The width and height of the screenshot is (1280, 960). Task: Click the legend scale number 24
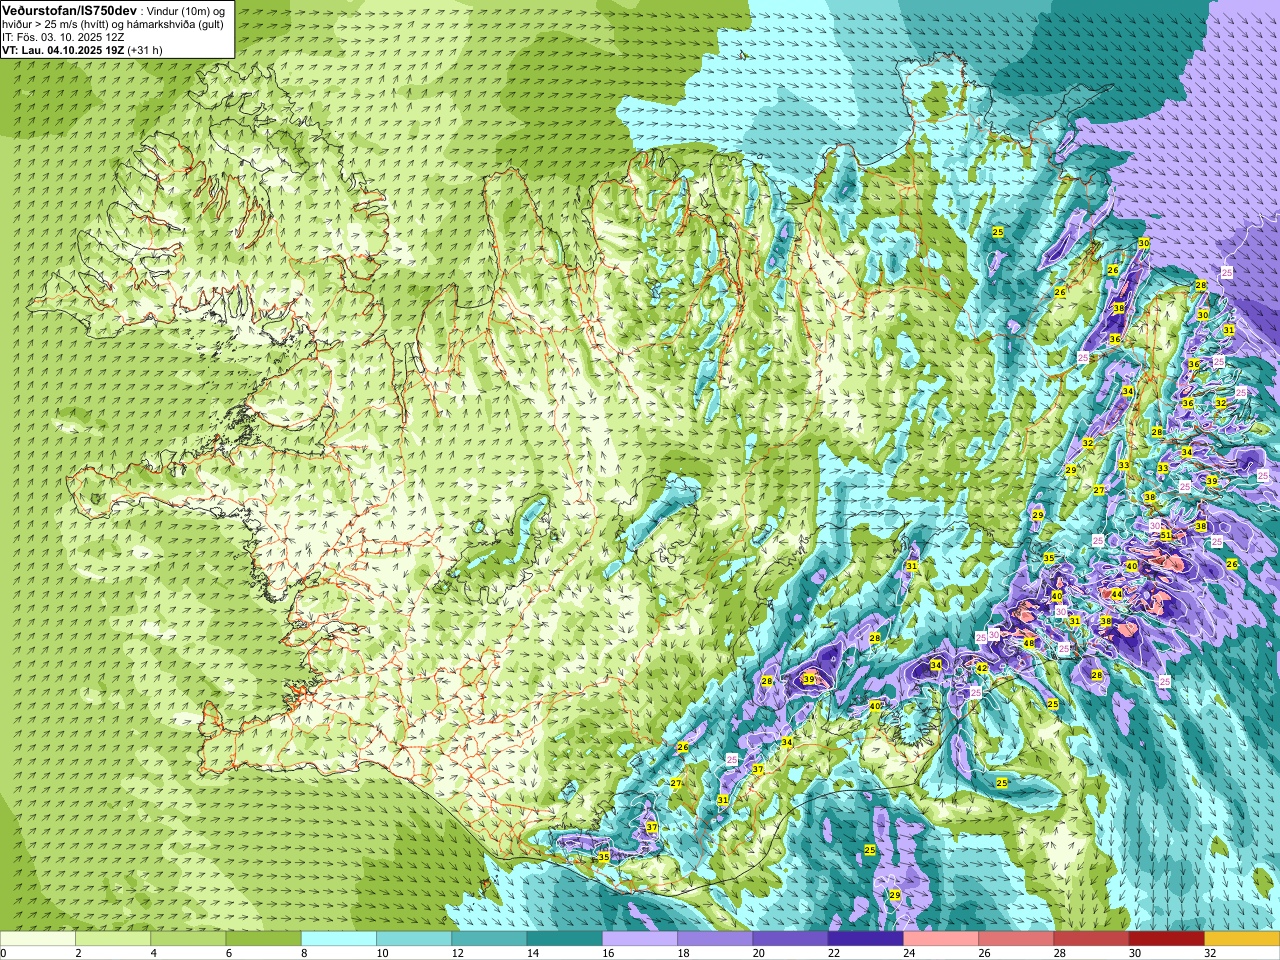click(x=909, y=953)
